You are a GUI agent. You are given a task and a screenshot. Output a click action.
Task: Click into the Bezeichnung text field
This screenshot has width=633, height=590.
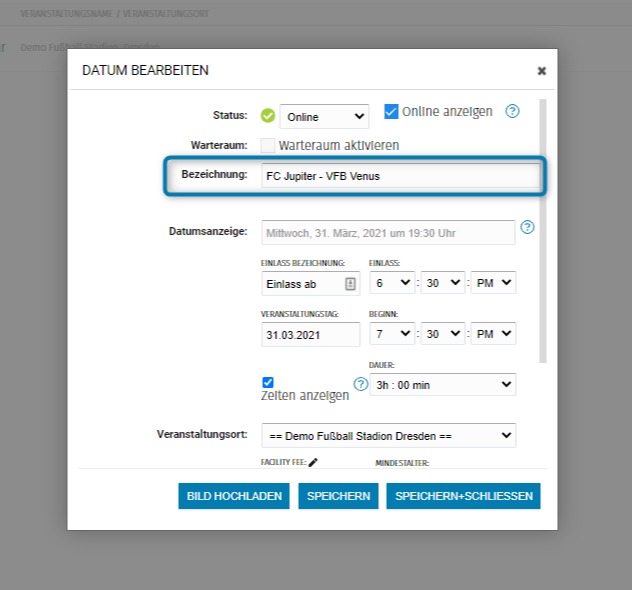tap(400, 177)
